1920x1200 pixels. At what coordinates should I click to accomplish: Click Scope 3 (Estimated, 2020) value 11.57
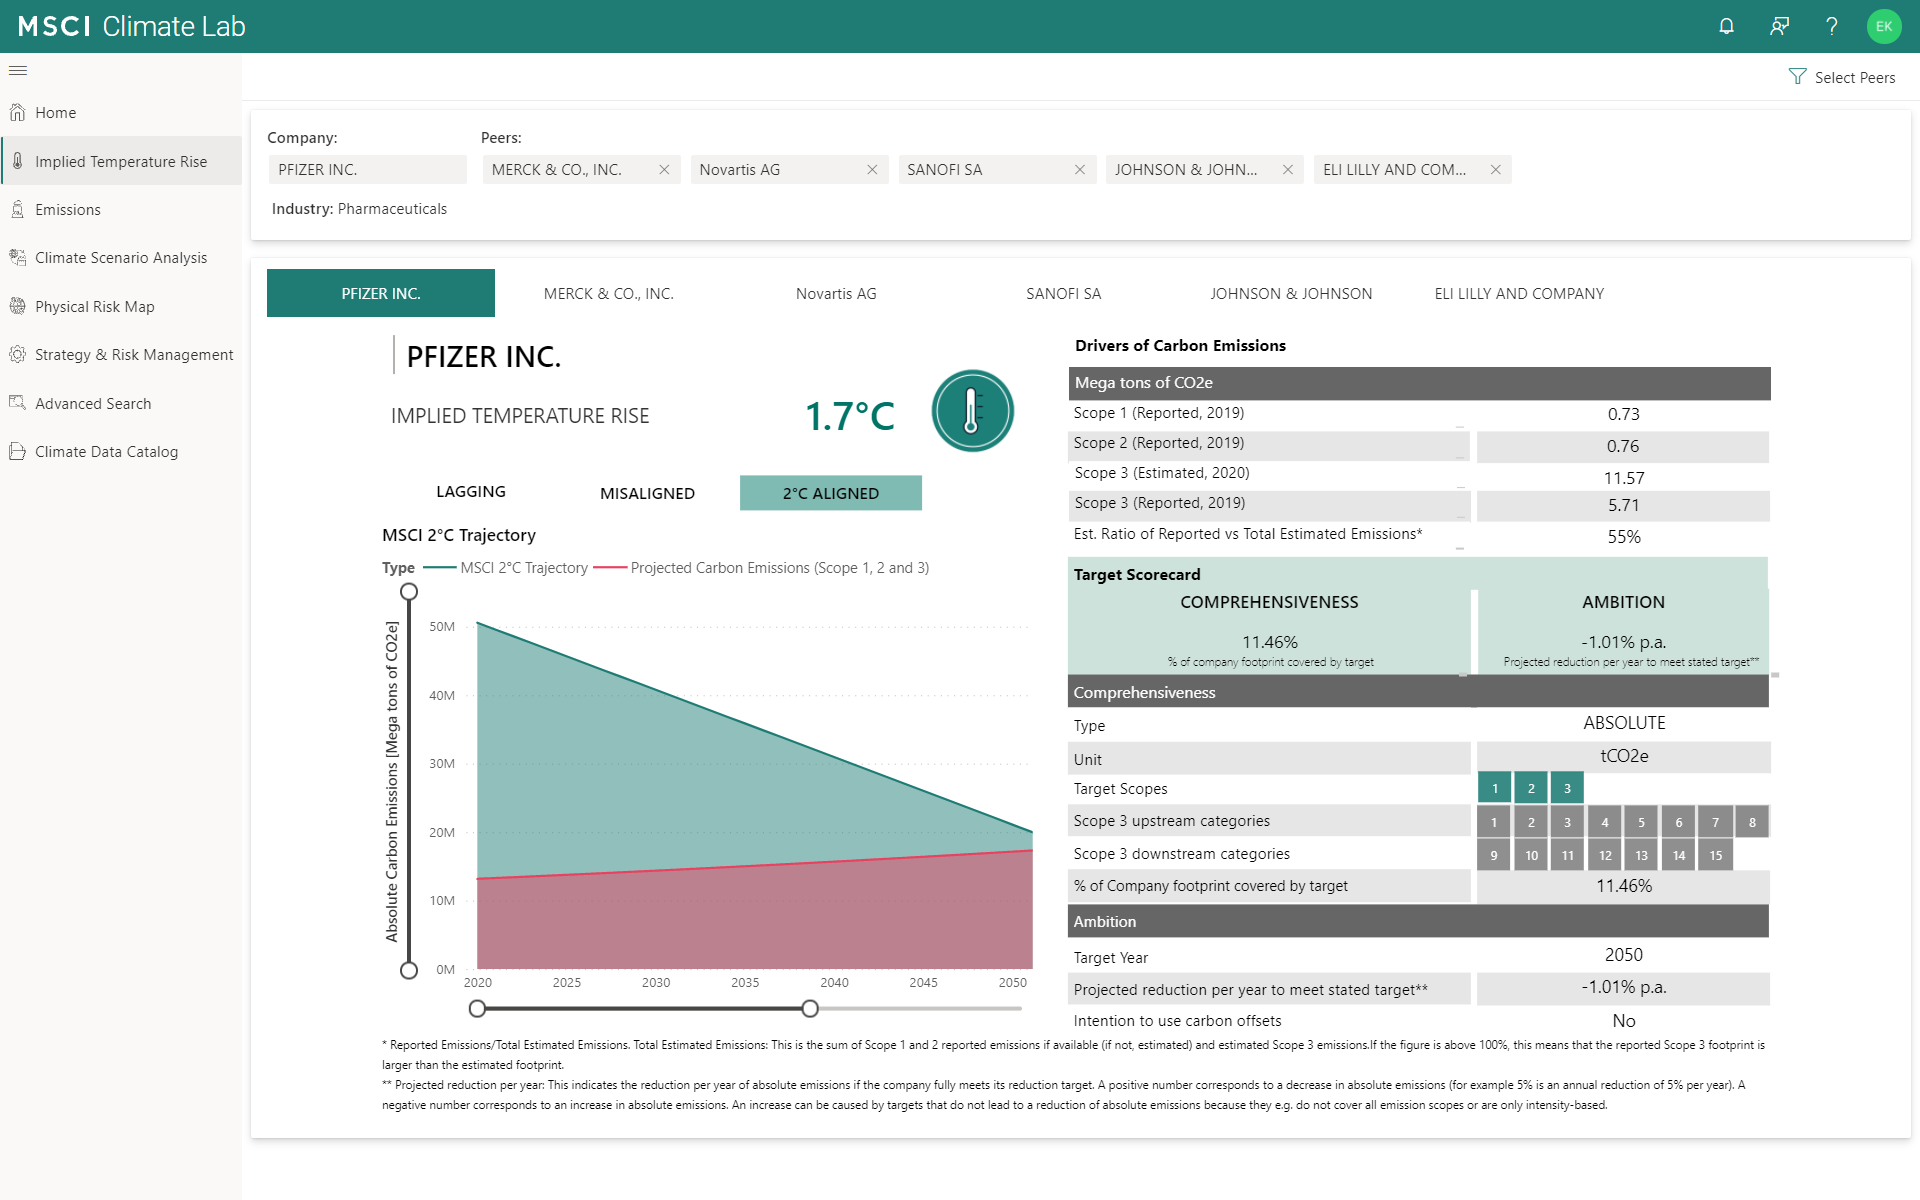coord(1624,478)
